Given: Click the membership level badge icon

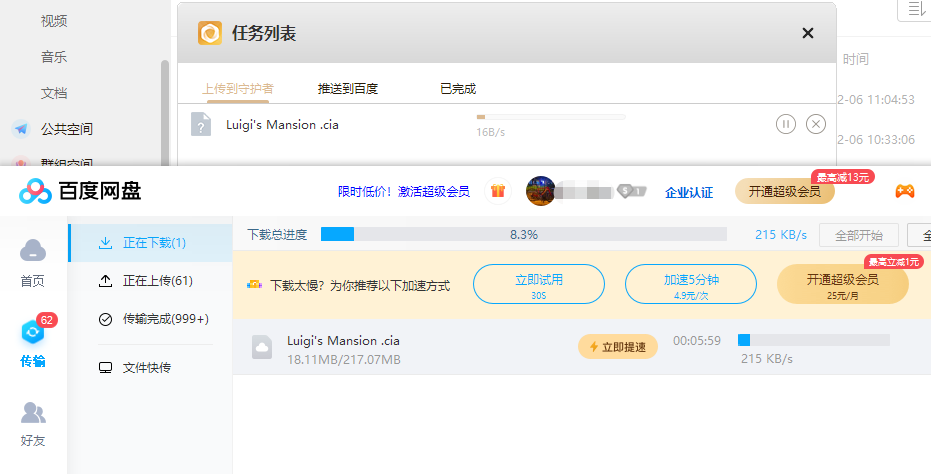Looking at the screenshot, I should point(631,191).
